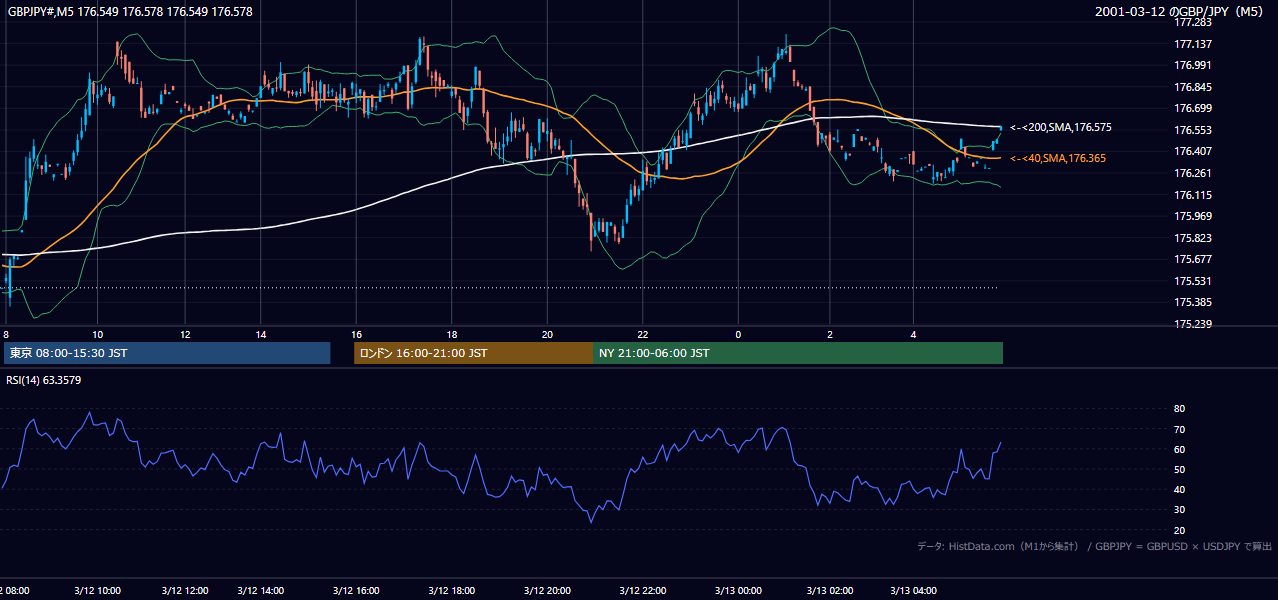Click bottom time label 3/13 00:00
Image resolution: width=1278 pixels, height=600 pixels.
738,590
